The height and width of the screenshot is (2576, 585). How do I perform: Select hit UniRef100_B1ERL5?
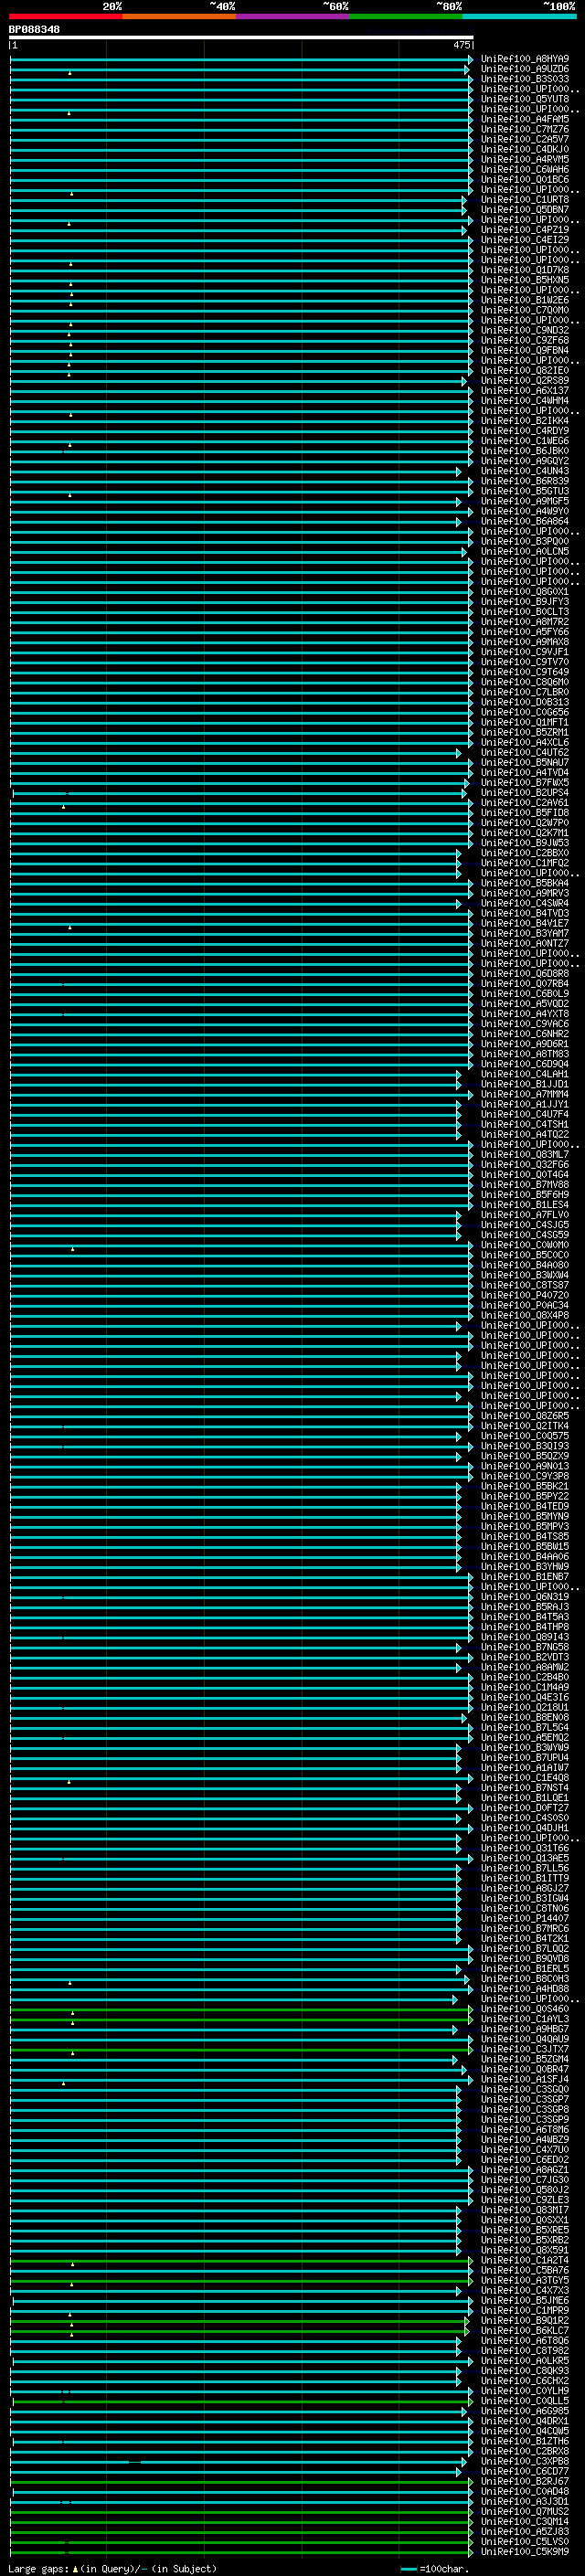pyautogui.click(x=525, y=1969)
